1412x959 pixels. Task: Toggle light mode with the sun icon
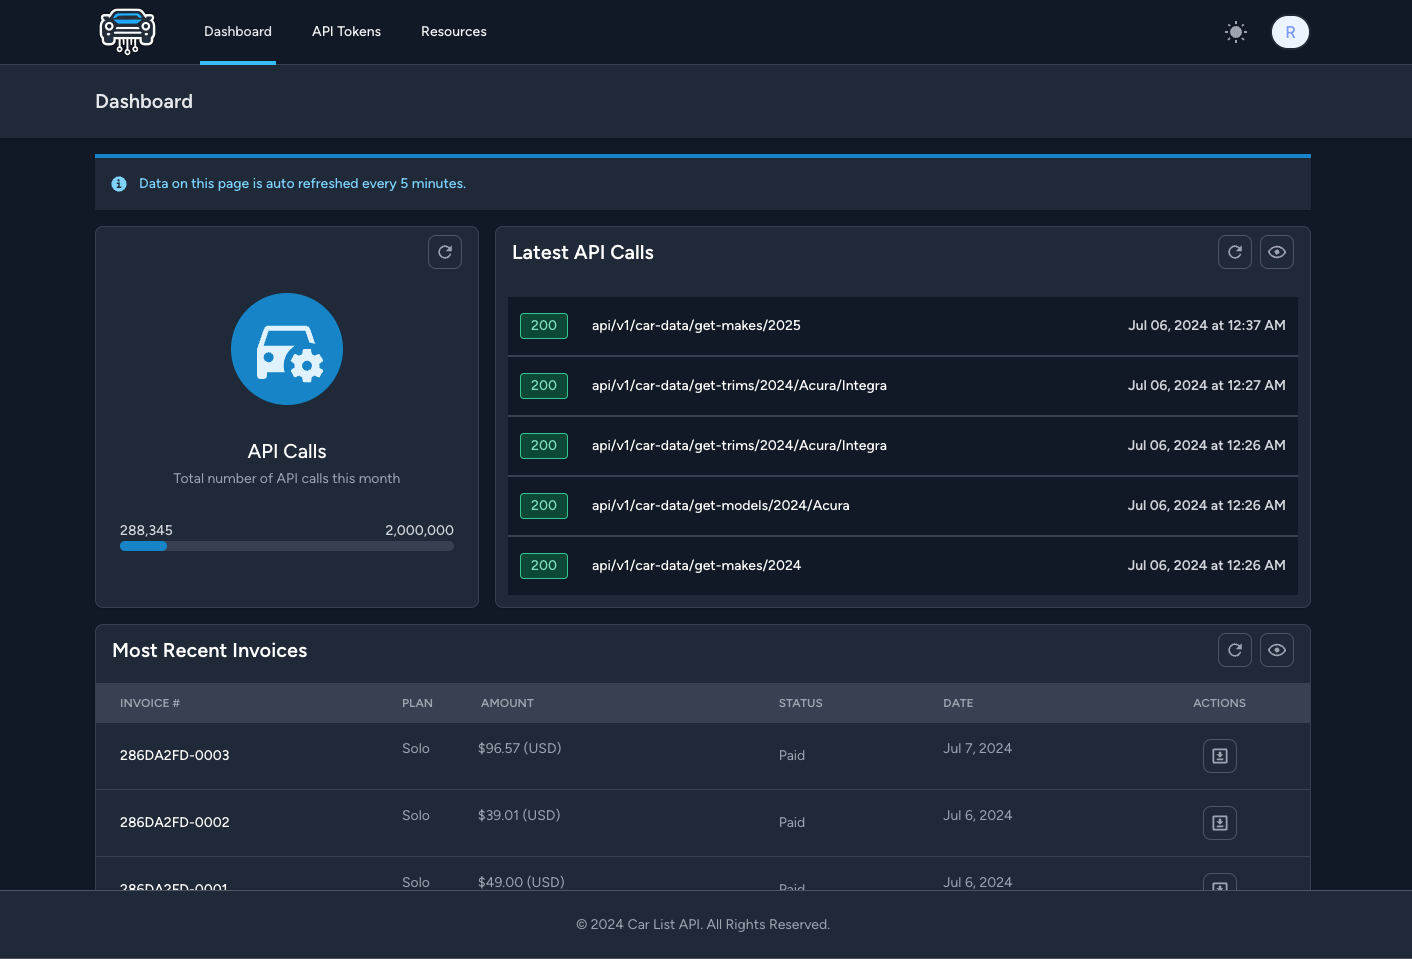click(1236, 32)
